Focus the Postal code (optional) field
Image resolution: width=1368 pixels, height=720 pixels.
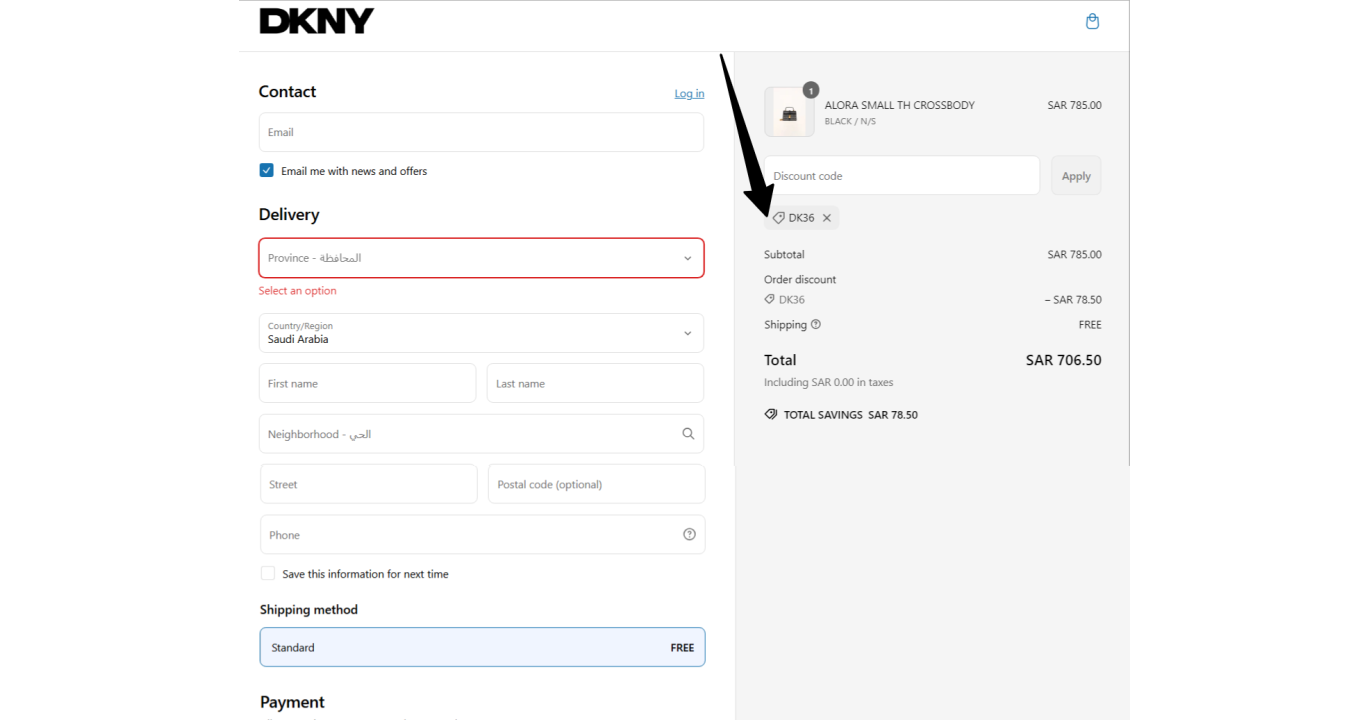(596, 484)
